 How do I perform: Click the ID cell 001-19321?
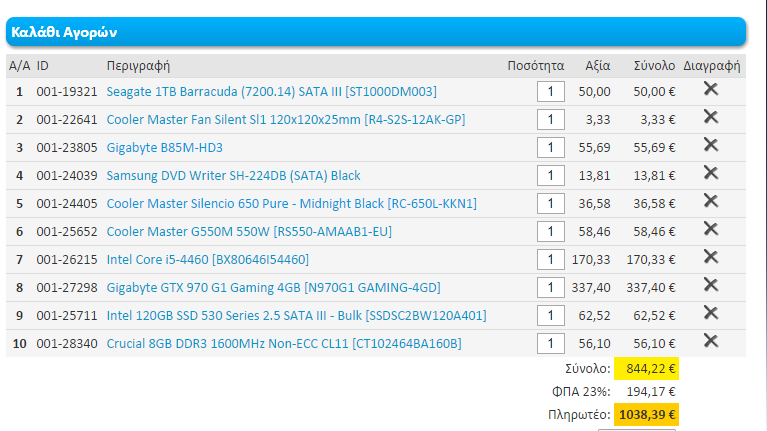tap(67, 91)
